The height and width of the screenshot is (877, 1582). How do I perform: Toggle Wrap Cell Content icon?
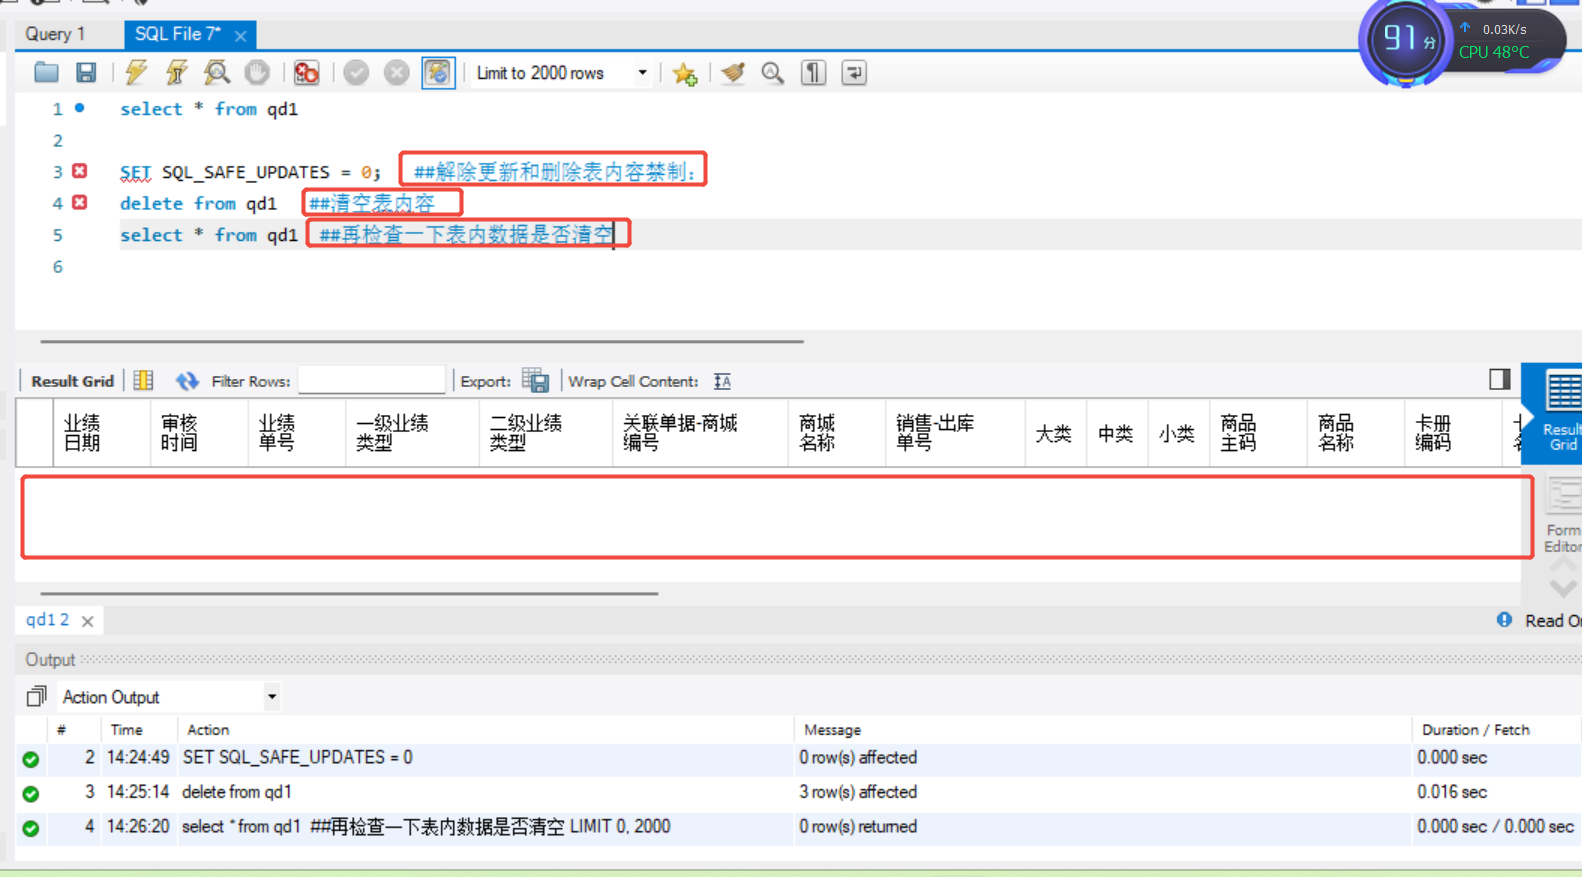pyautogui.click(x=722, y=381)
